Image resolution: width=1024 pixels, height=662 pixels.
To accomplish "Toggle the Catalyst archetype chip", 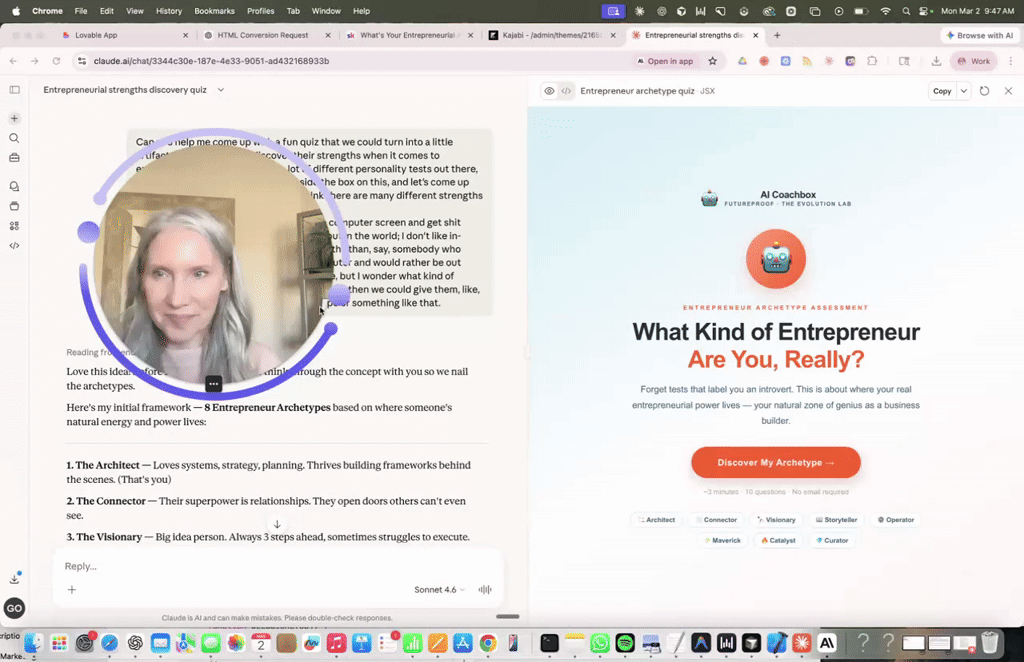I will point(779,539).
